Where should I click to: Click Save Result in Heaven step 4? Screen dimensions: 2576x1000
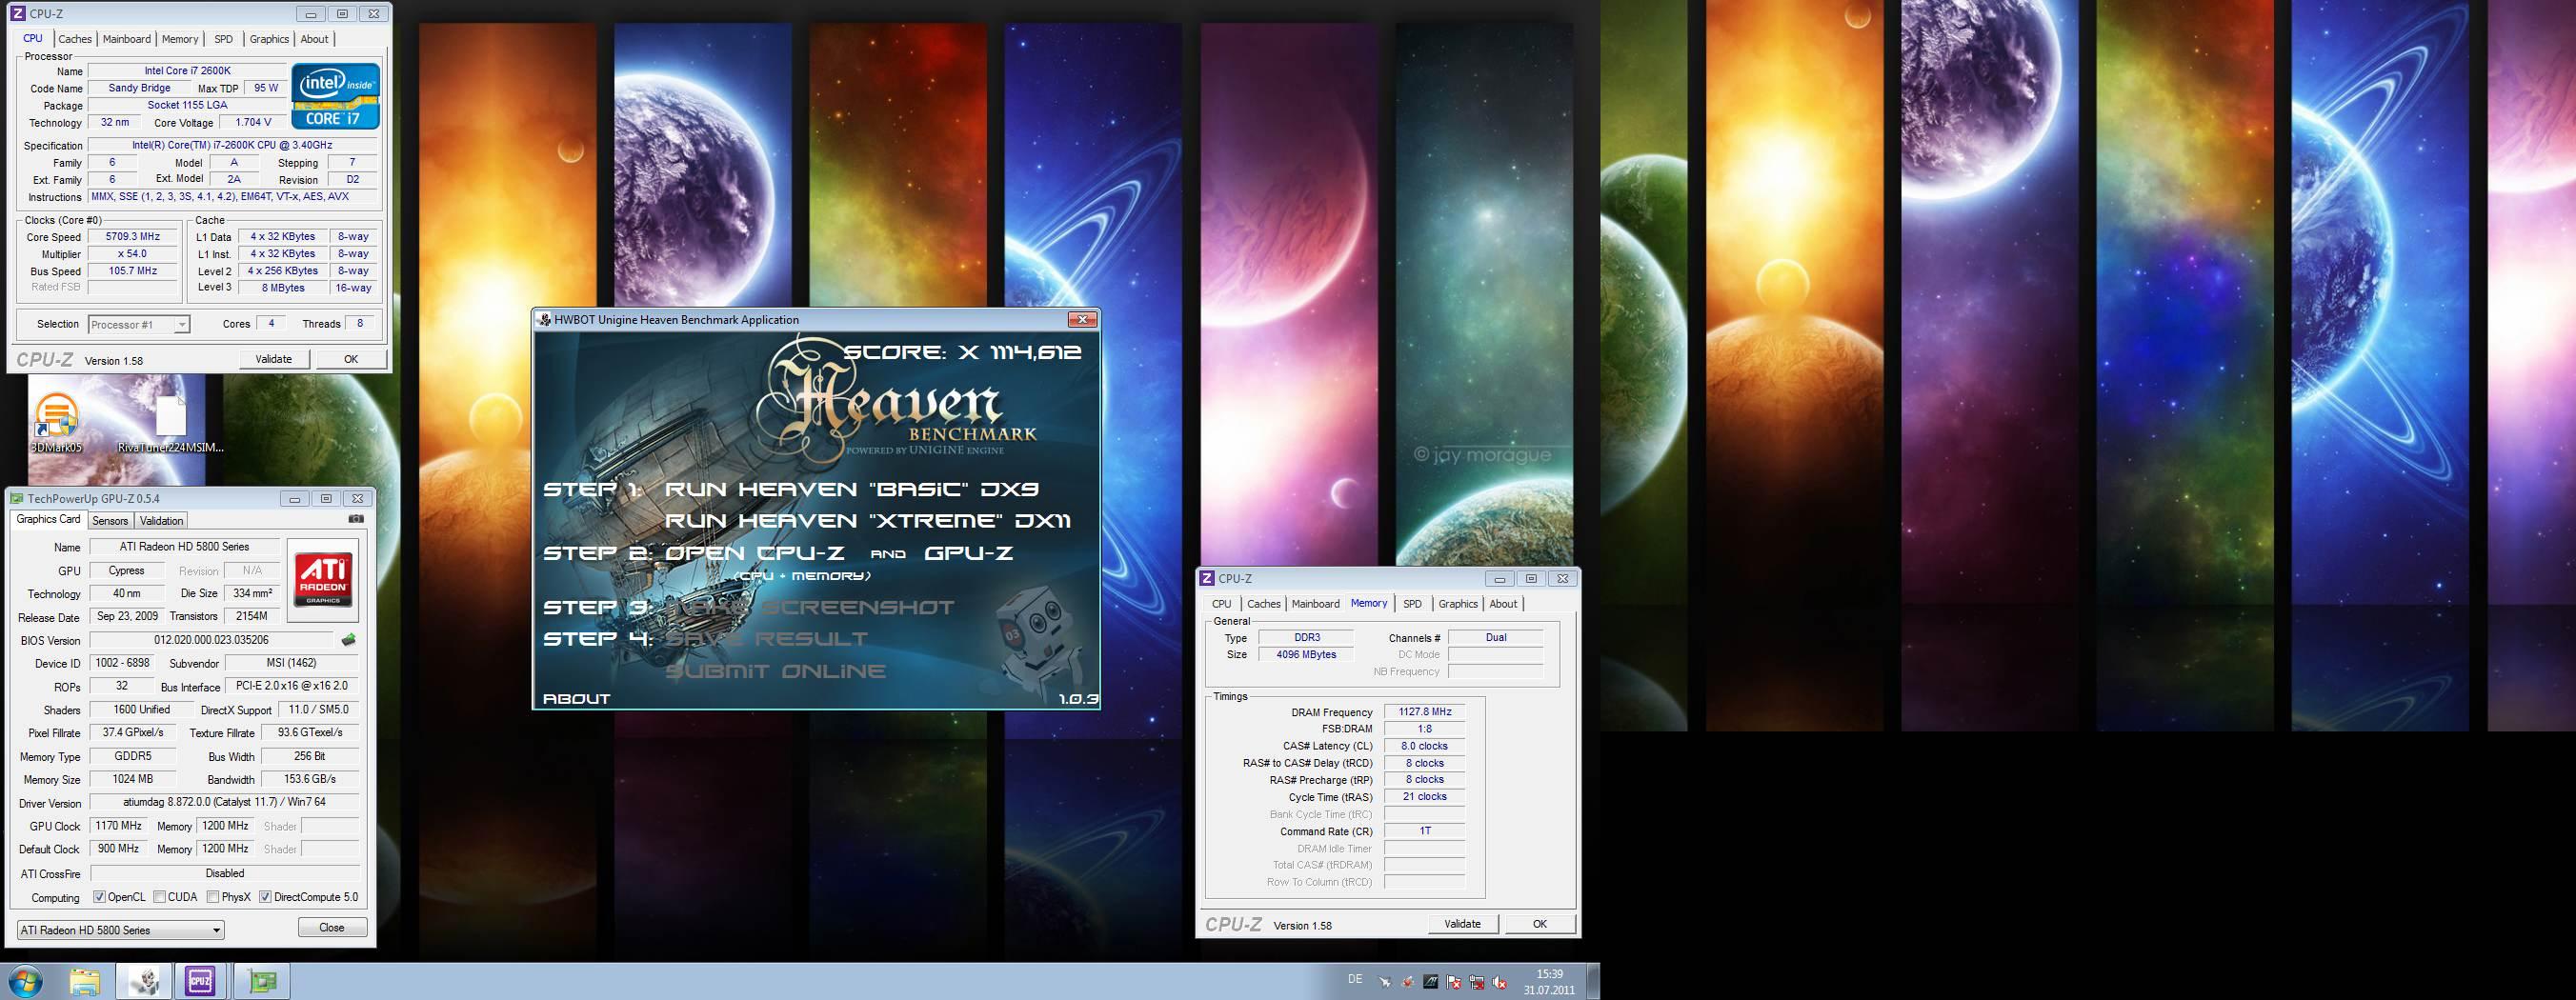[766, 639]
